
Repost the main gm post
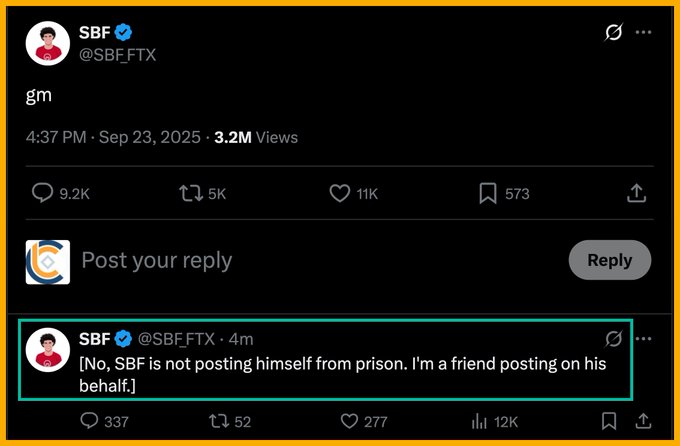[x=190, y=194]
